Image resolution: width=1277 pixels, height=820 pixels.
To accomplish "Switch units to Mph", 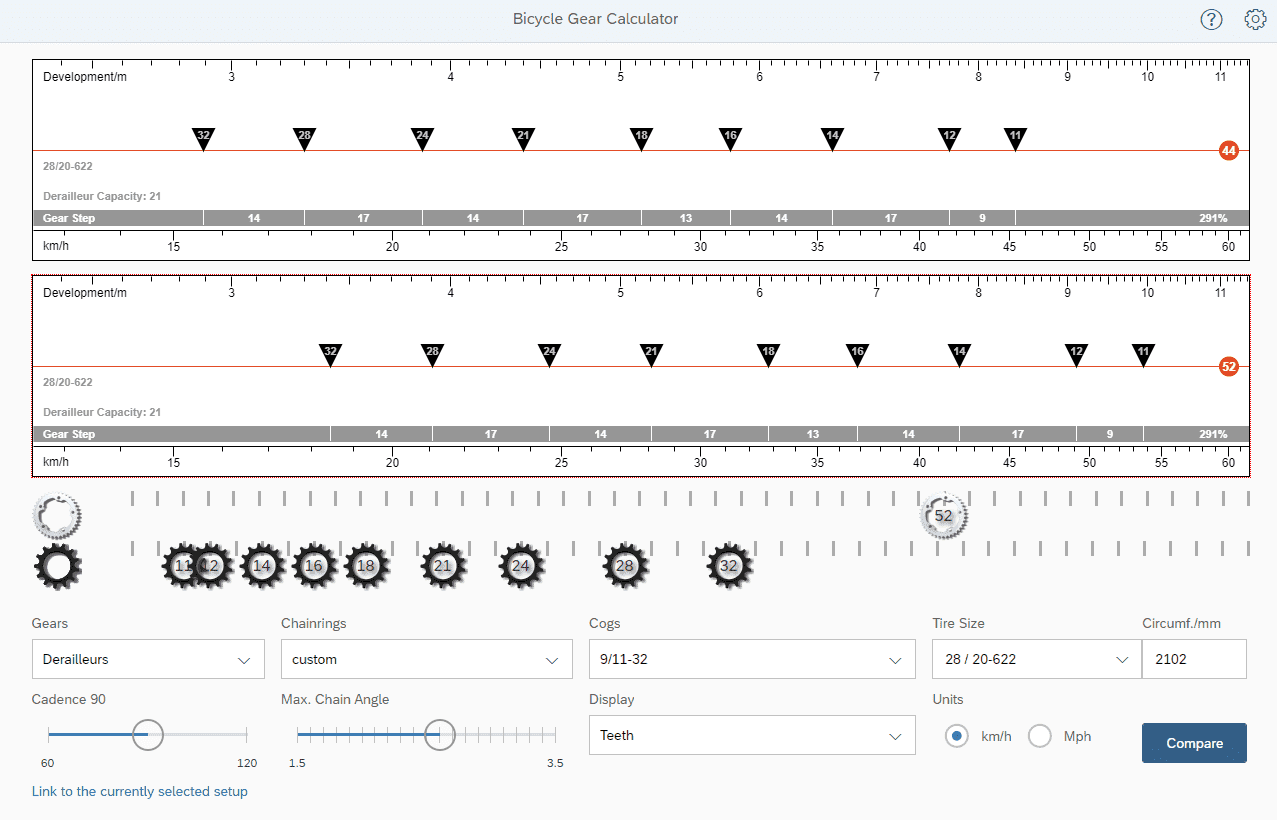I will (1040, 736).
